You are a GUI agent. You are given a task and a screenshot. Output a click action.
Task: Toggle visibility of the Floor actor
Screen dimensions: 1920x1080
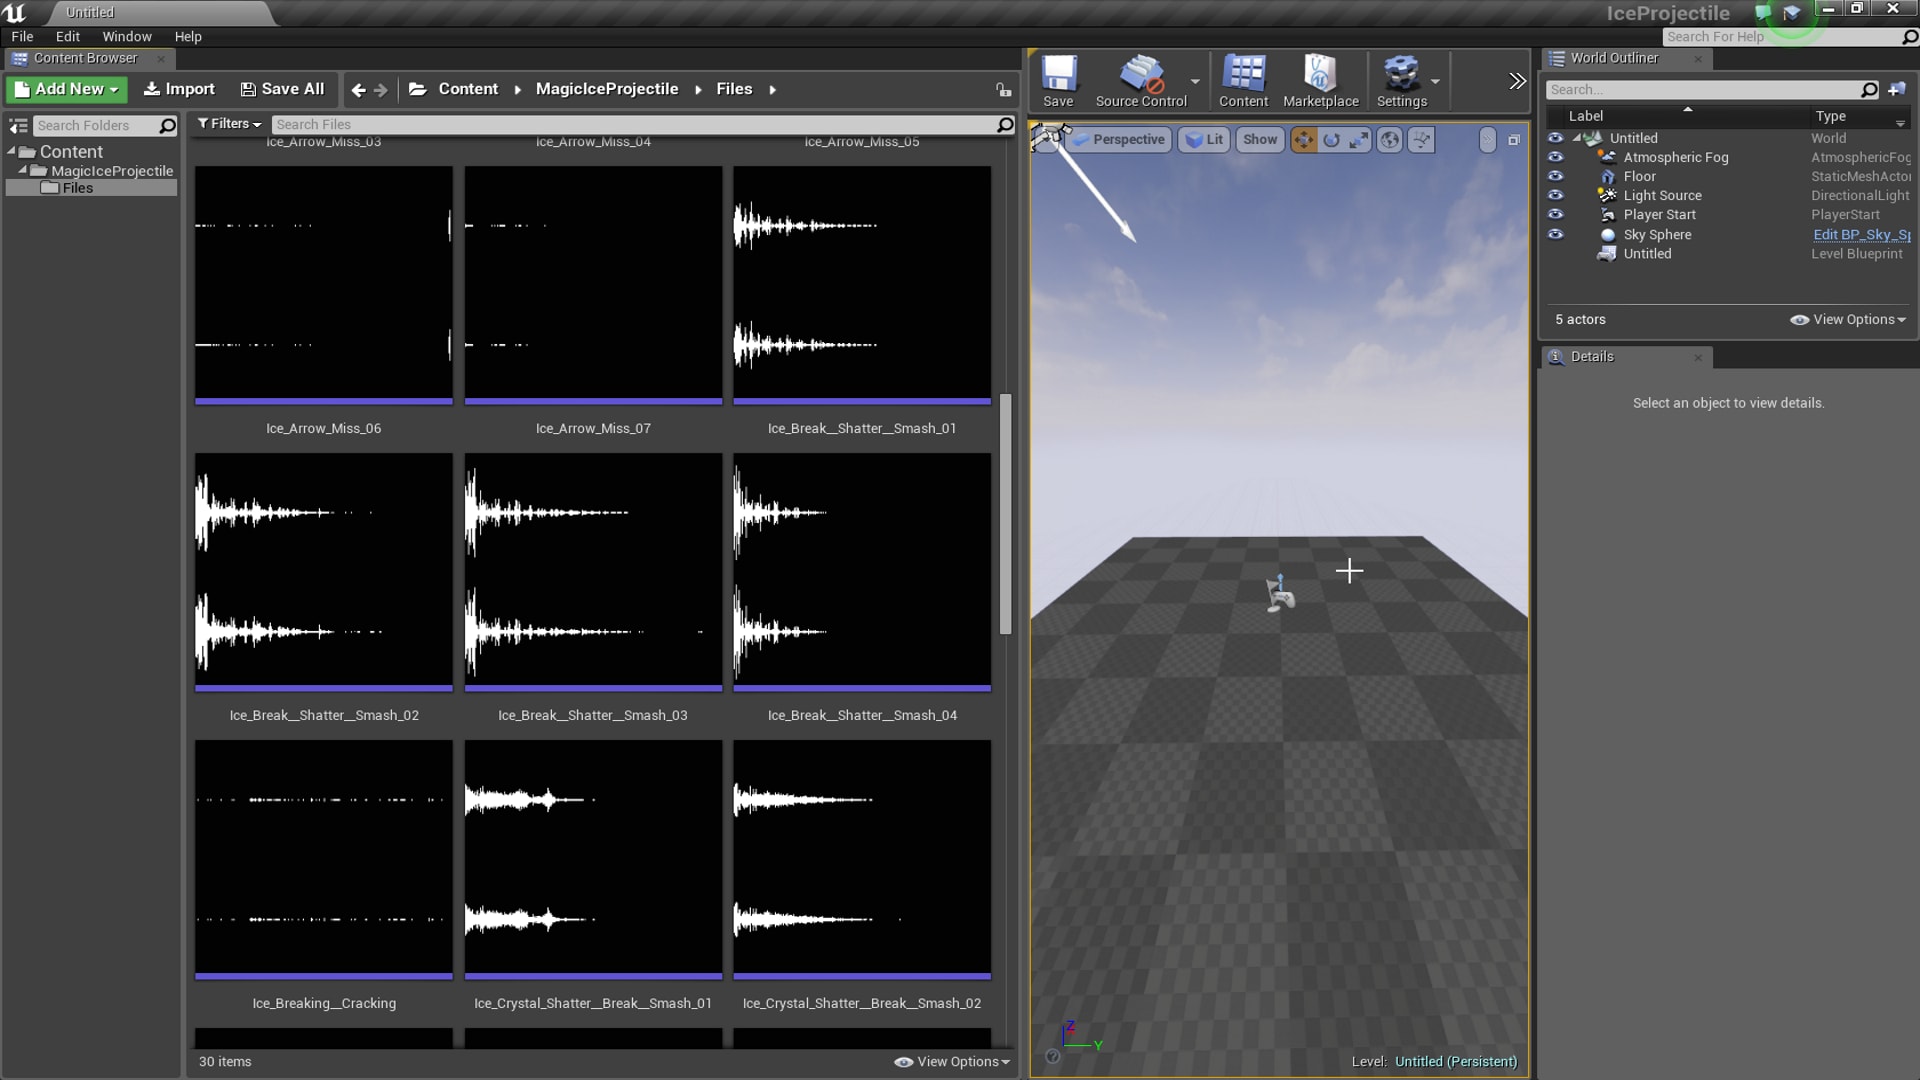1556,176
